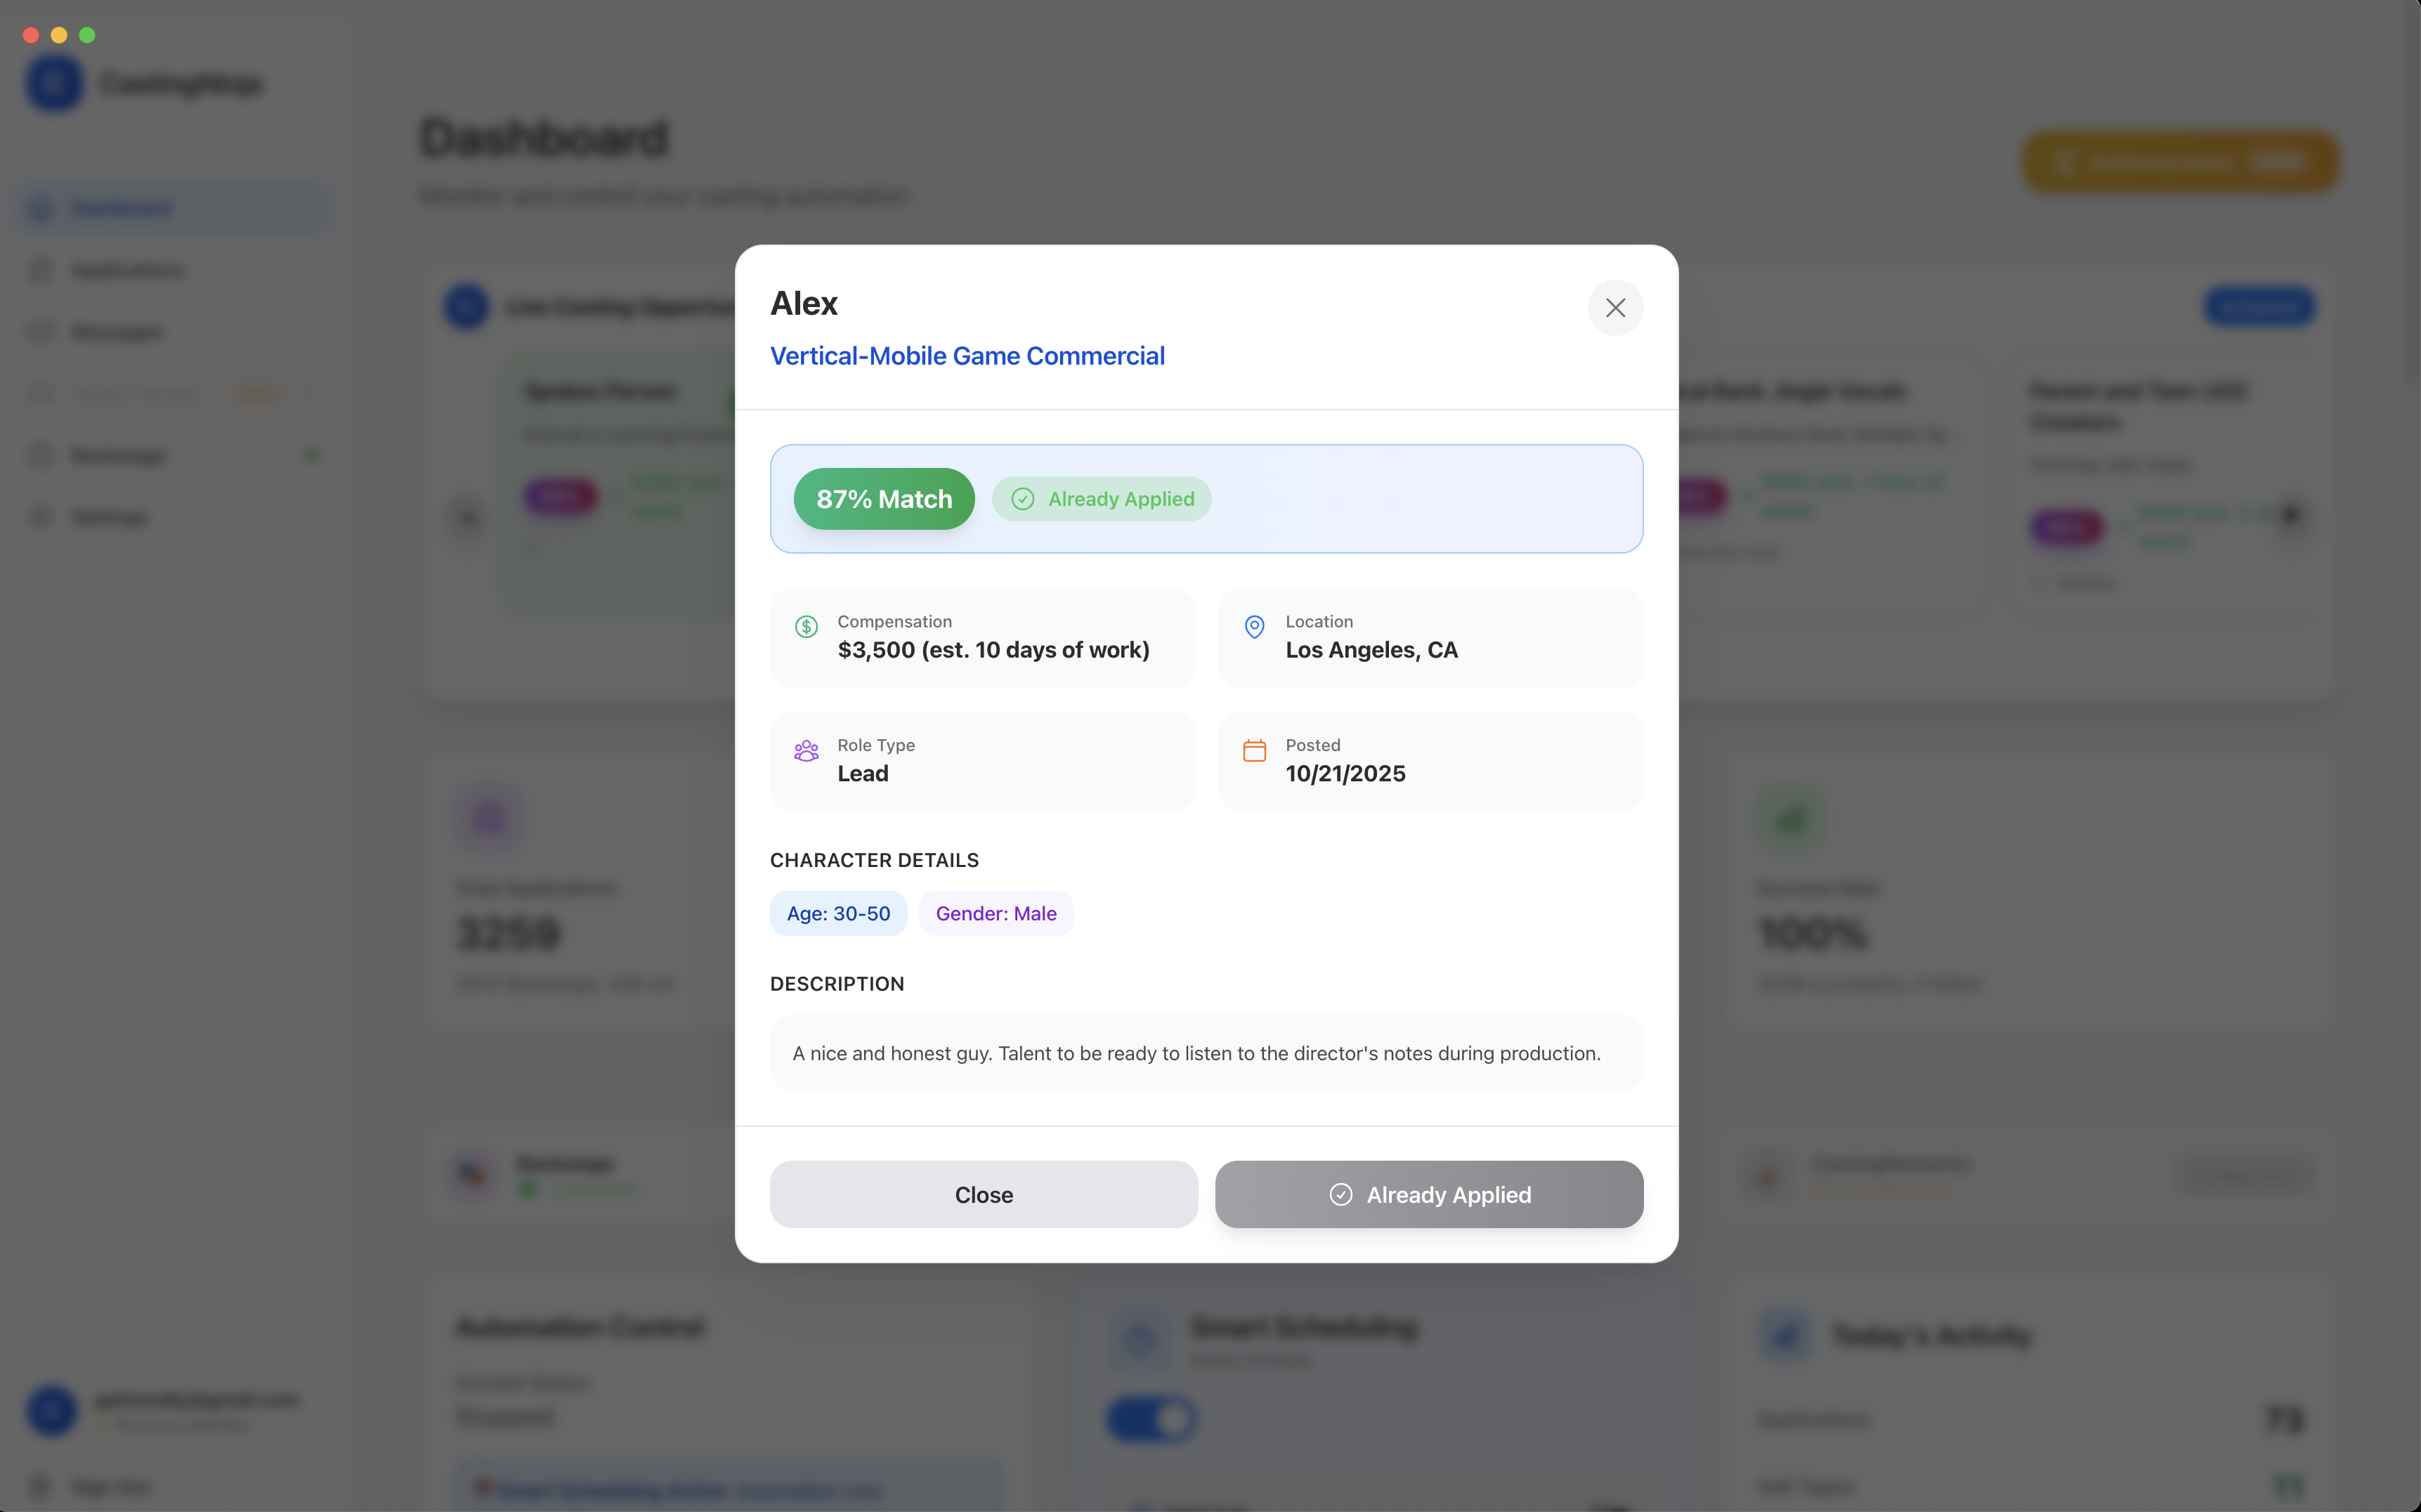Click the dollar Compensation icon
The image size is (2421, 1512).
coord(806,627)
